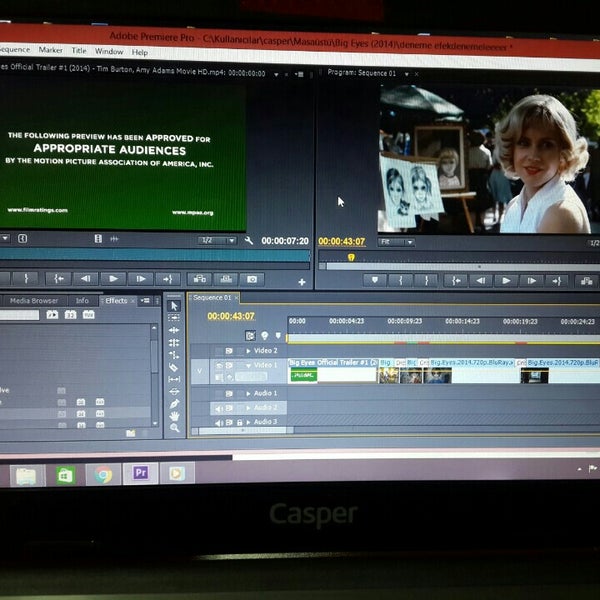Open Source clip name dropdown arrow

276,75
